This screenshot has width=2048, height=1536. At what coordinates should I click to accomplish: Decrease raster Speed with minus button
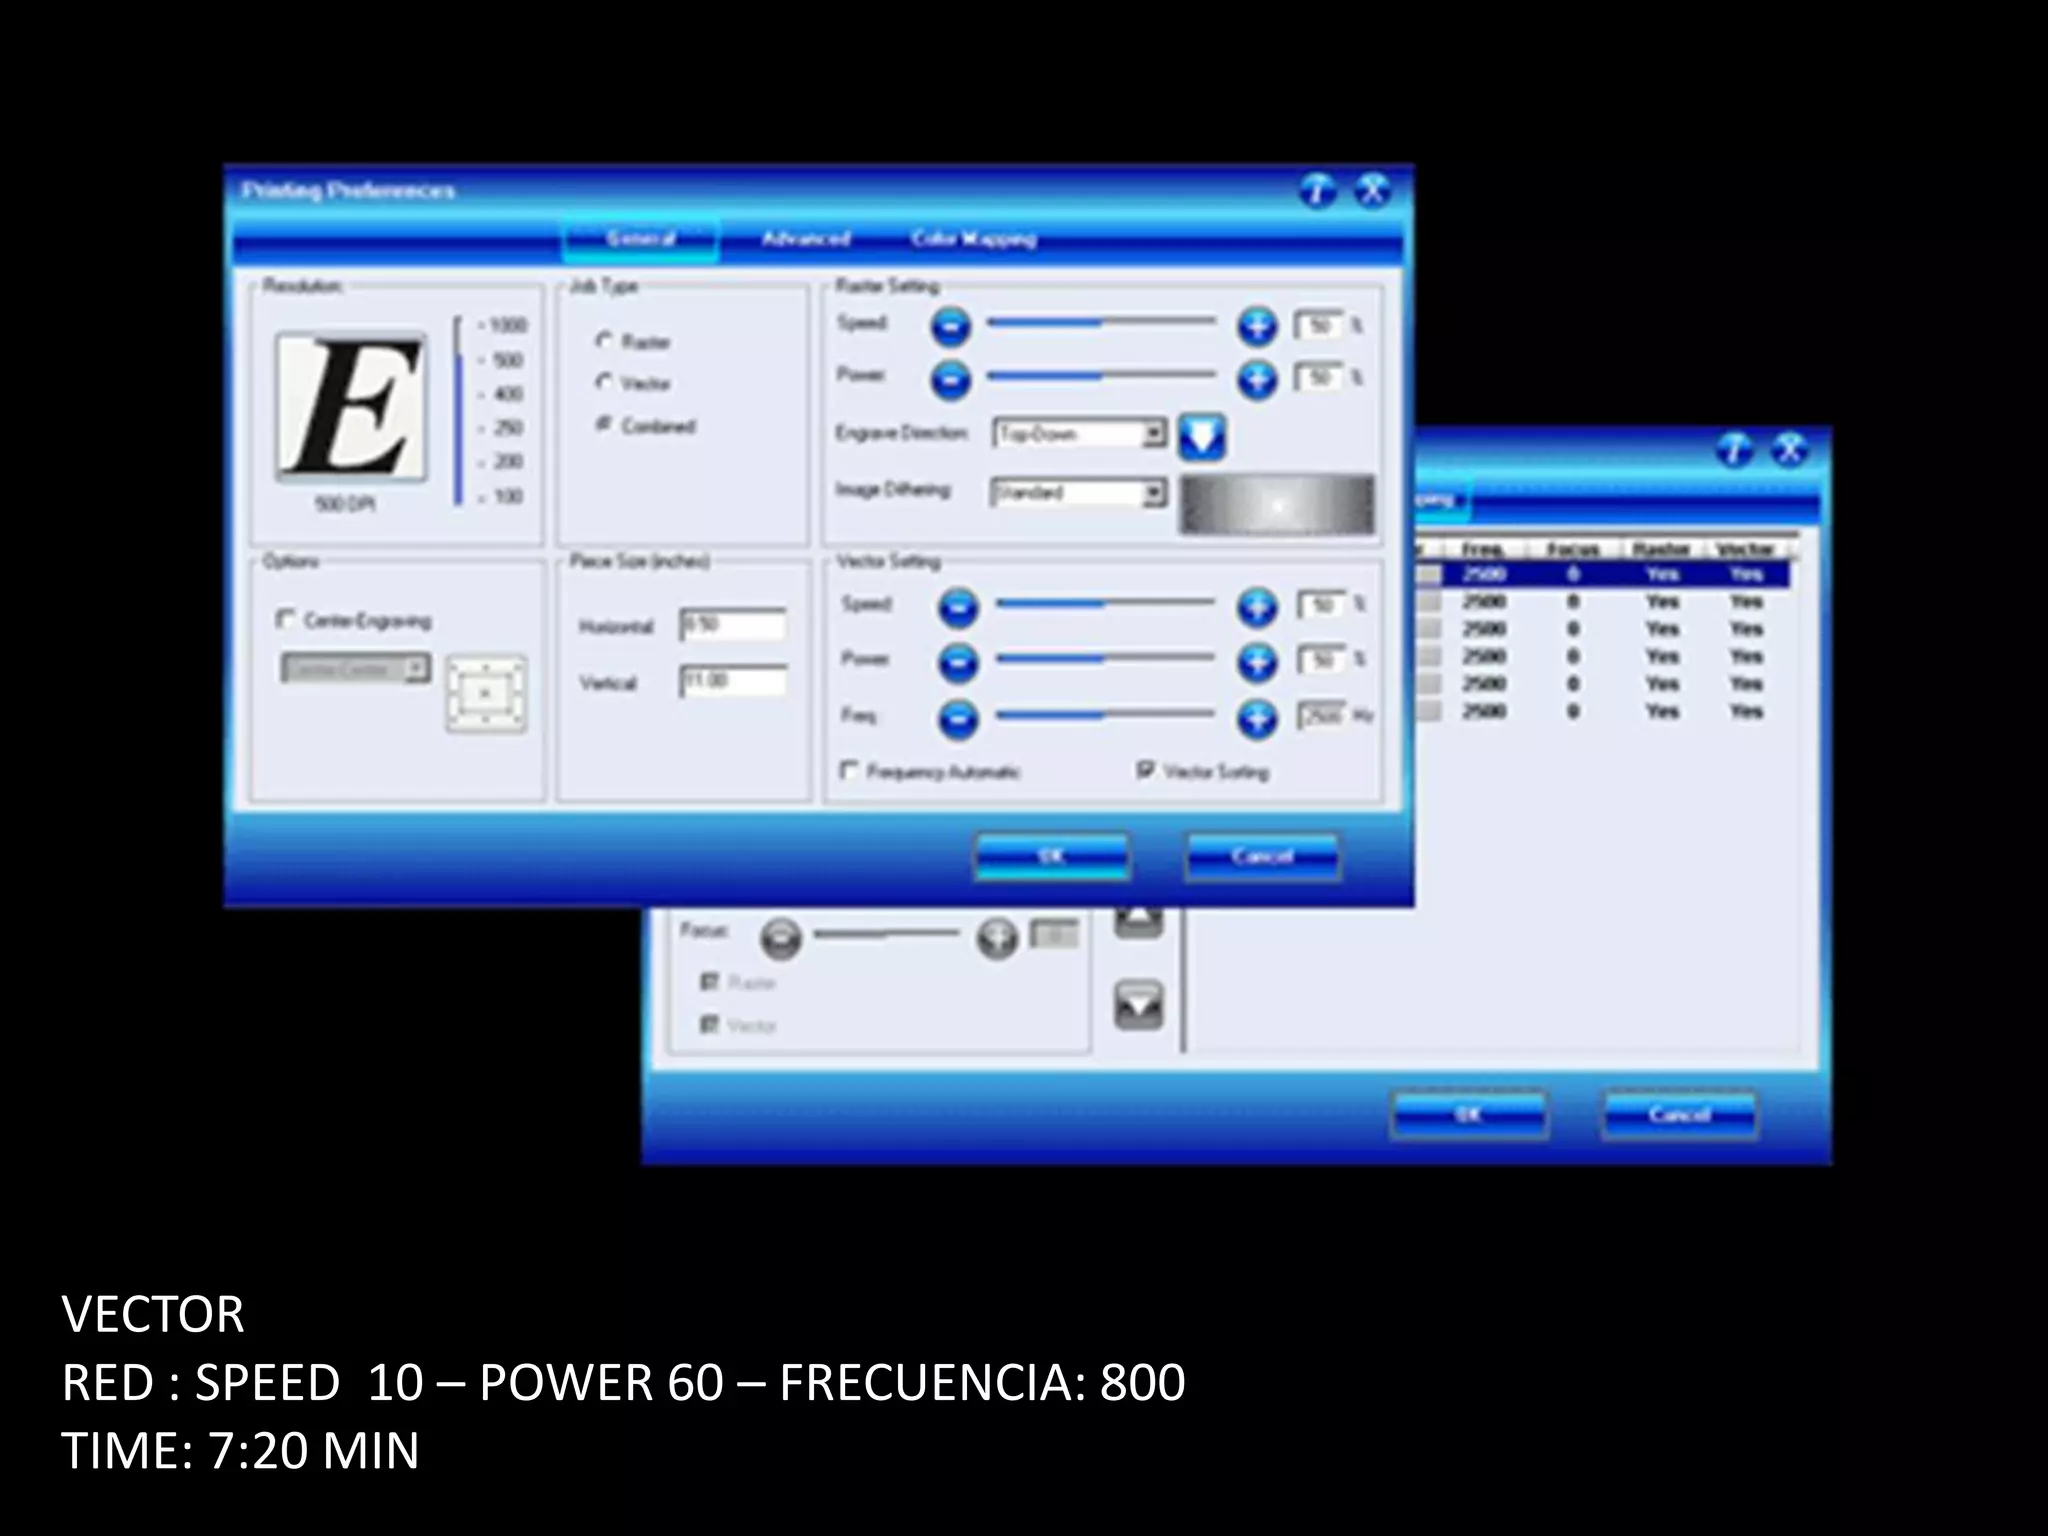[x=951, y=327]
